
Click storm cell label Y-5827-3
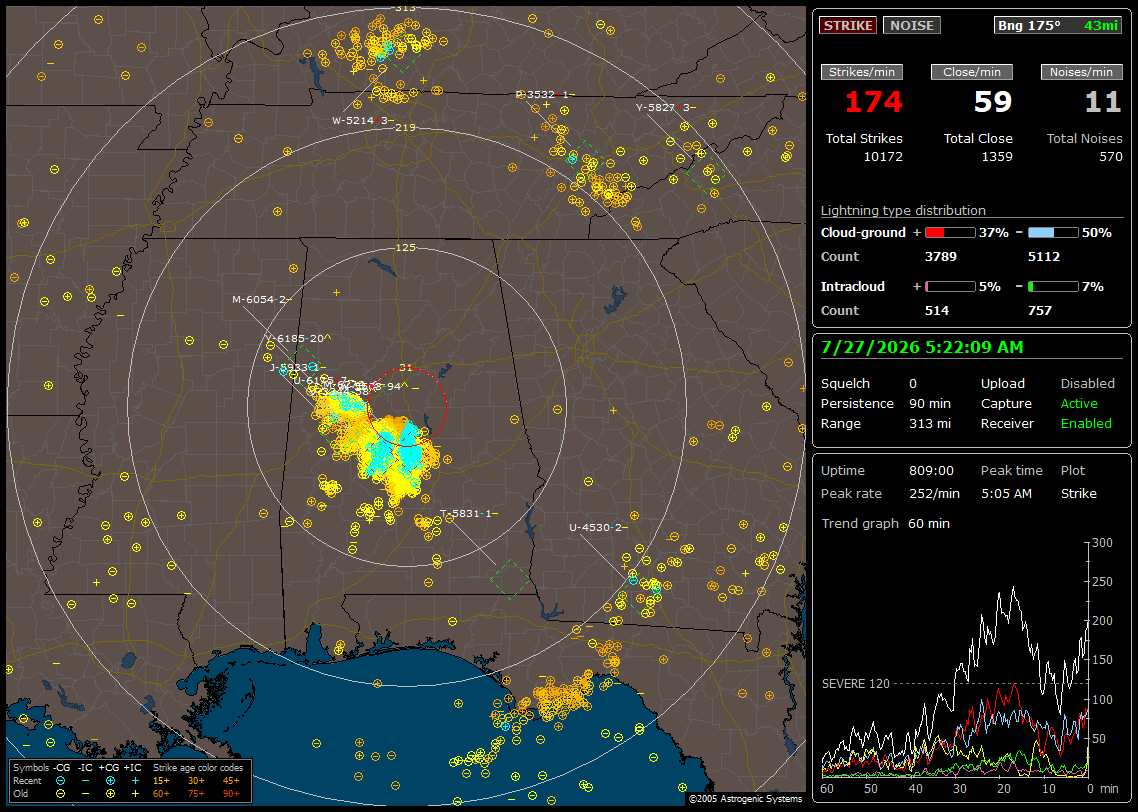(x=666, y=107)
